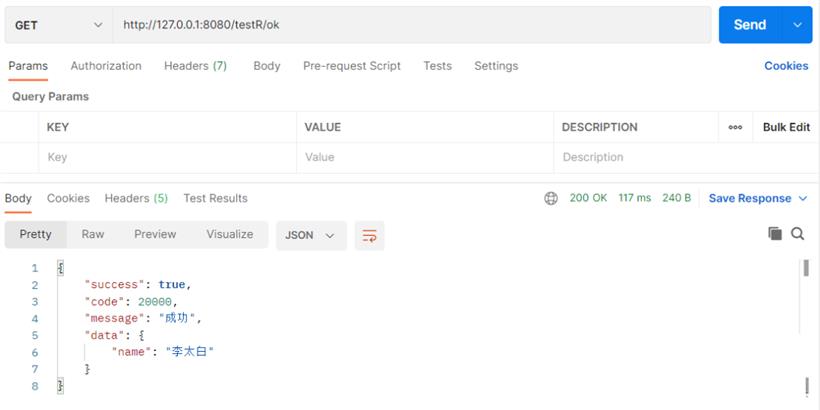Open the Settings tab

click(x=496, y=66)
